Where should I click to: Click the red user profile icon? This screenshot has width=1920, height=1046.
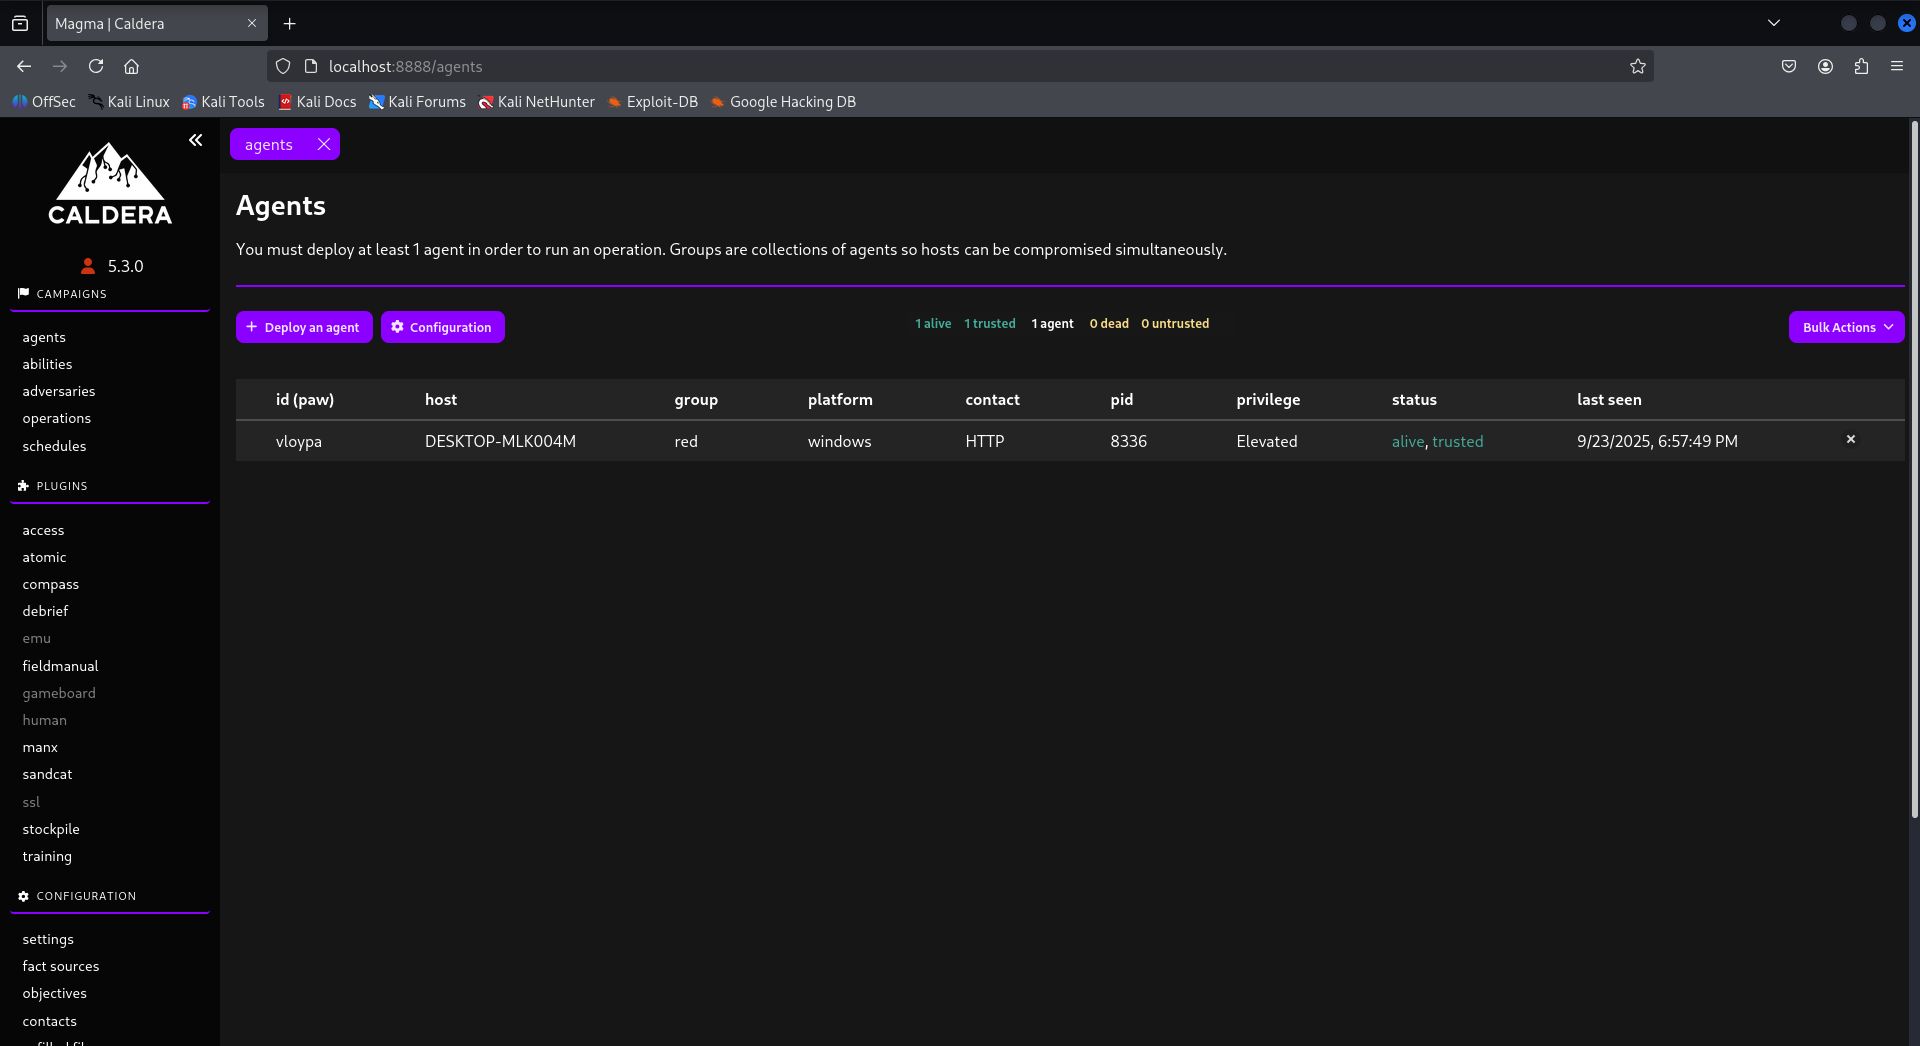point(88,266)
